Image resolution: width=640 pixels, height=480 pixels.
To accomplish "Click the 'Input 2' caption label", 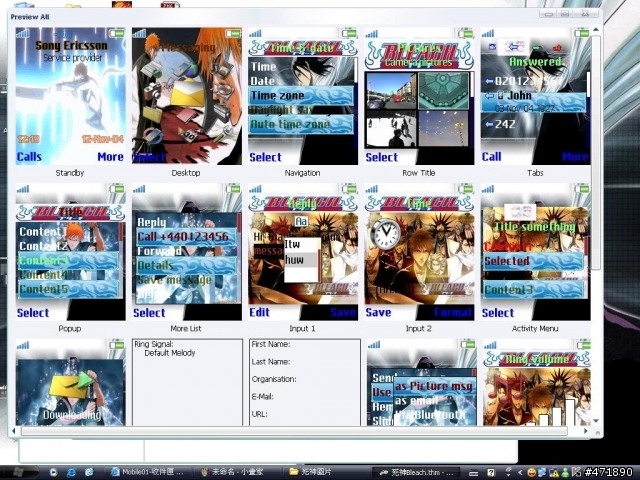I will click(418, 329).
